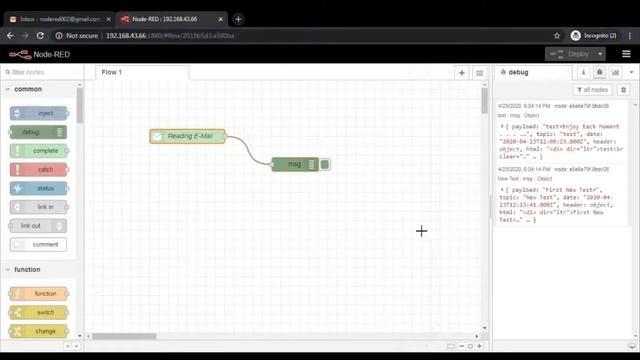Viewport: 640px width, 360px height.
Task: Close the Node-RED browser tab
Action: (x=220, y=19)
